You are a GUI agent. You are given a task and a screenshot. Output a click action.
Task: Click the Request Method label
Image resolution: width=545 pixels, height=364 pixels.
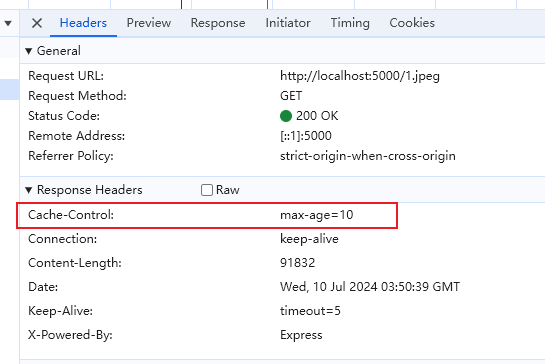[x=78, y=96]
